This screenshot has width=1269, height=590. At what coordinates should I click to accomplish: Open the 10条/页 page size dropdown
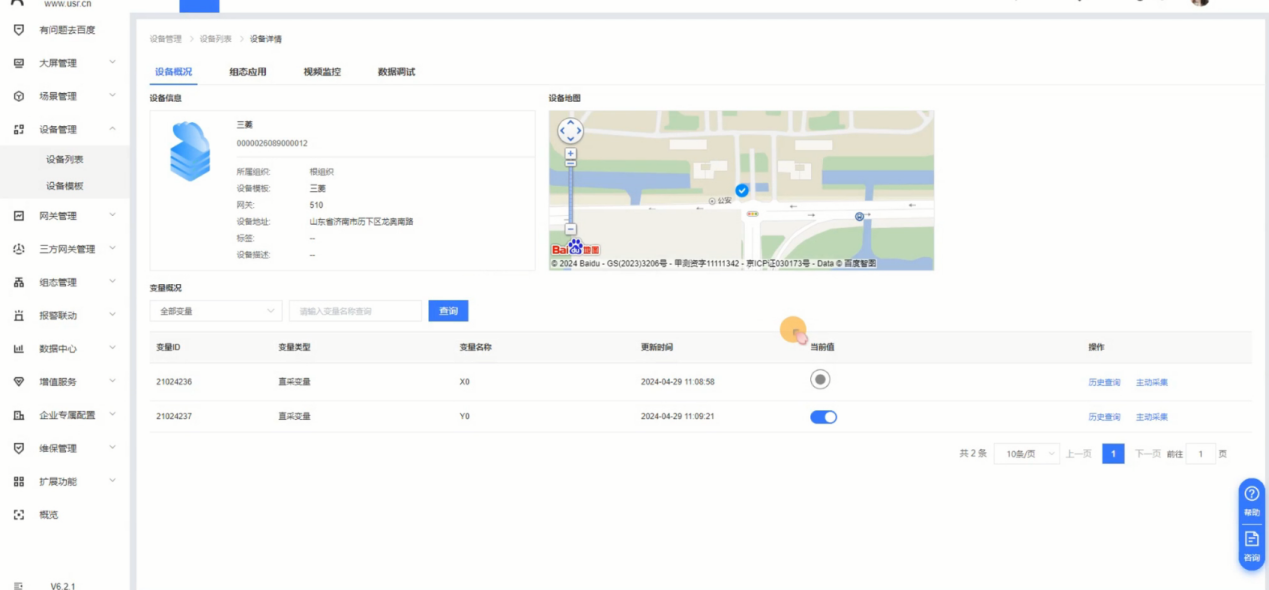(x=1026, y=454)
